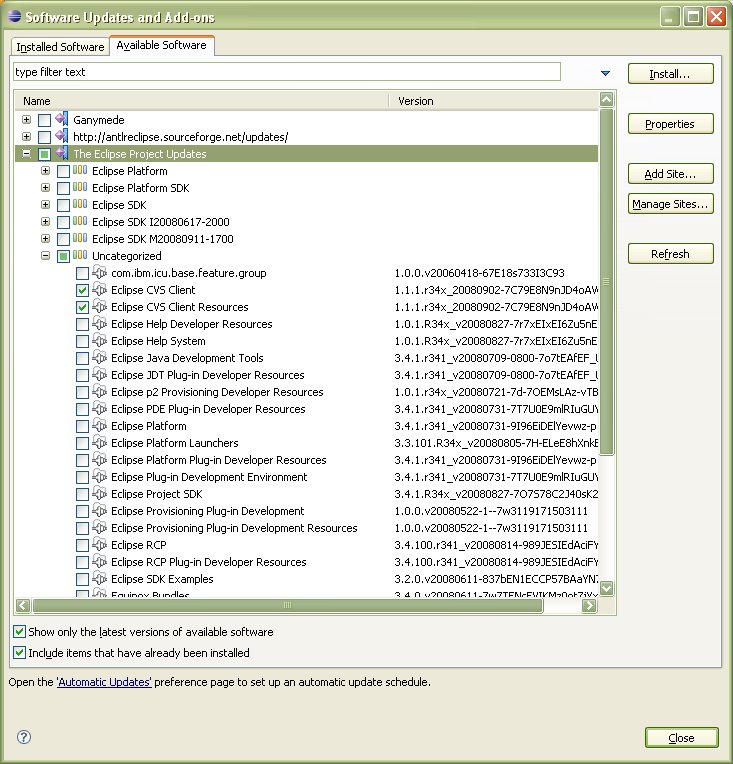Disable Include items already installed checkbox
This screenshot has height=764, width=733.
(20, 653)
